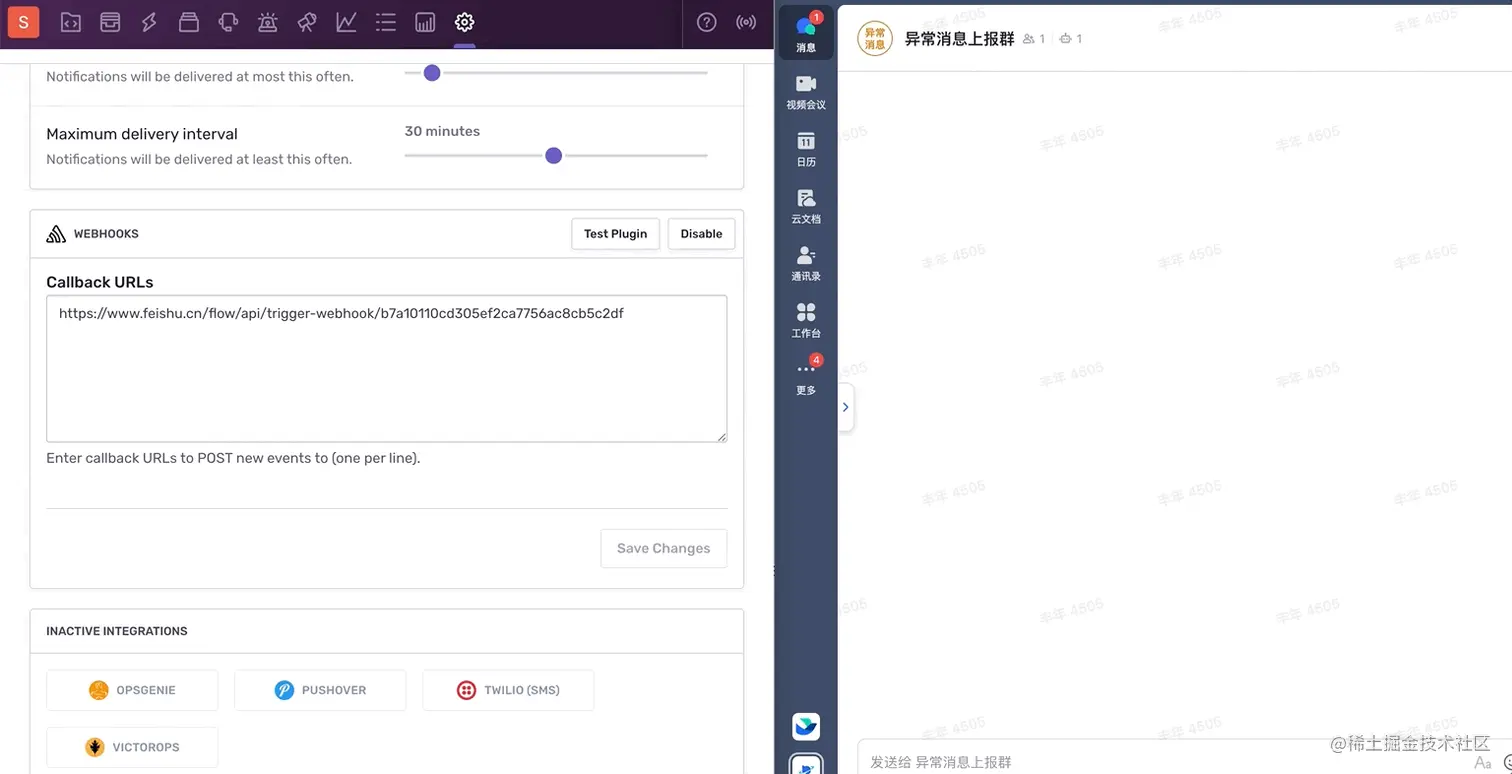Open Performance via the lightning bolt icon
1512x774 pixels.
coord(149,22)
